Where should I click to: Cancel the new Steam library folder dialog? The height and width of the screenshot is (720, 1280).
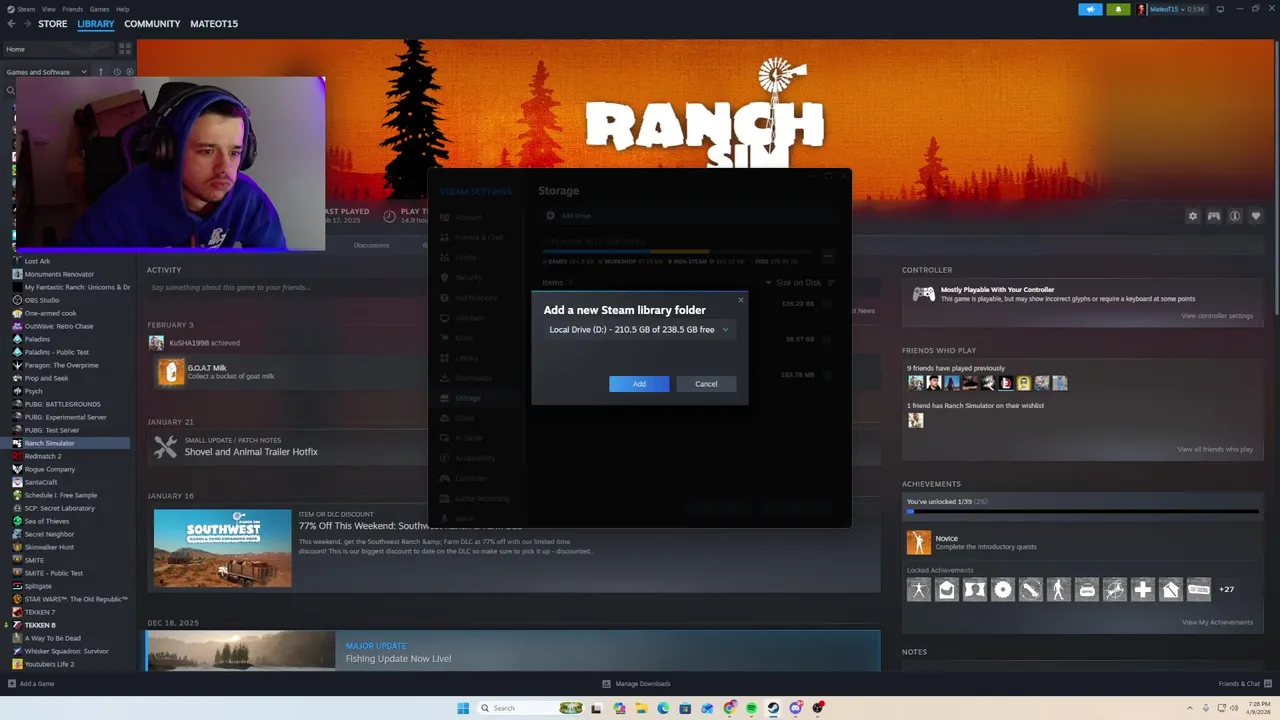coord(706,384)
